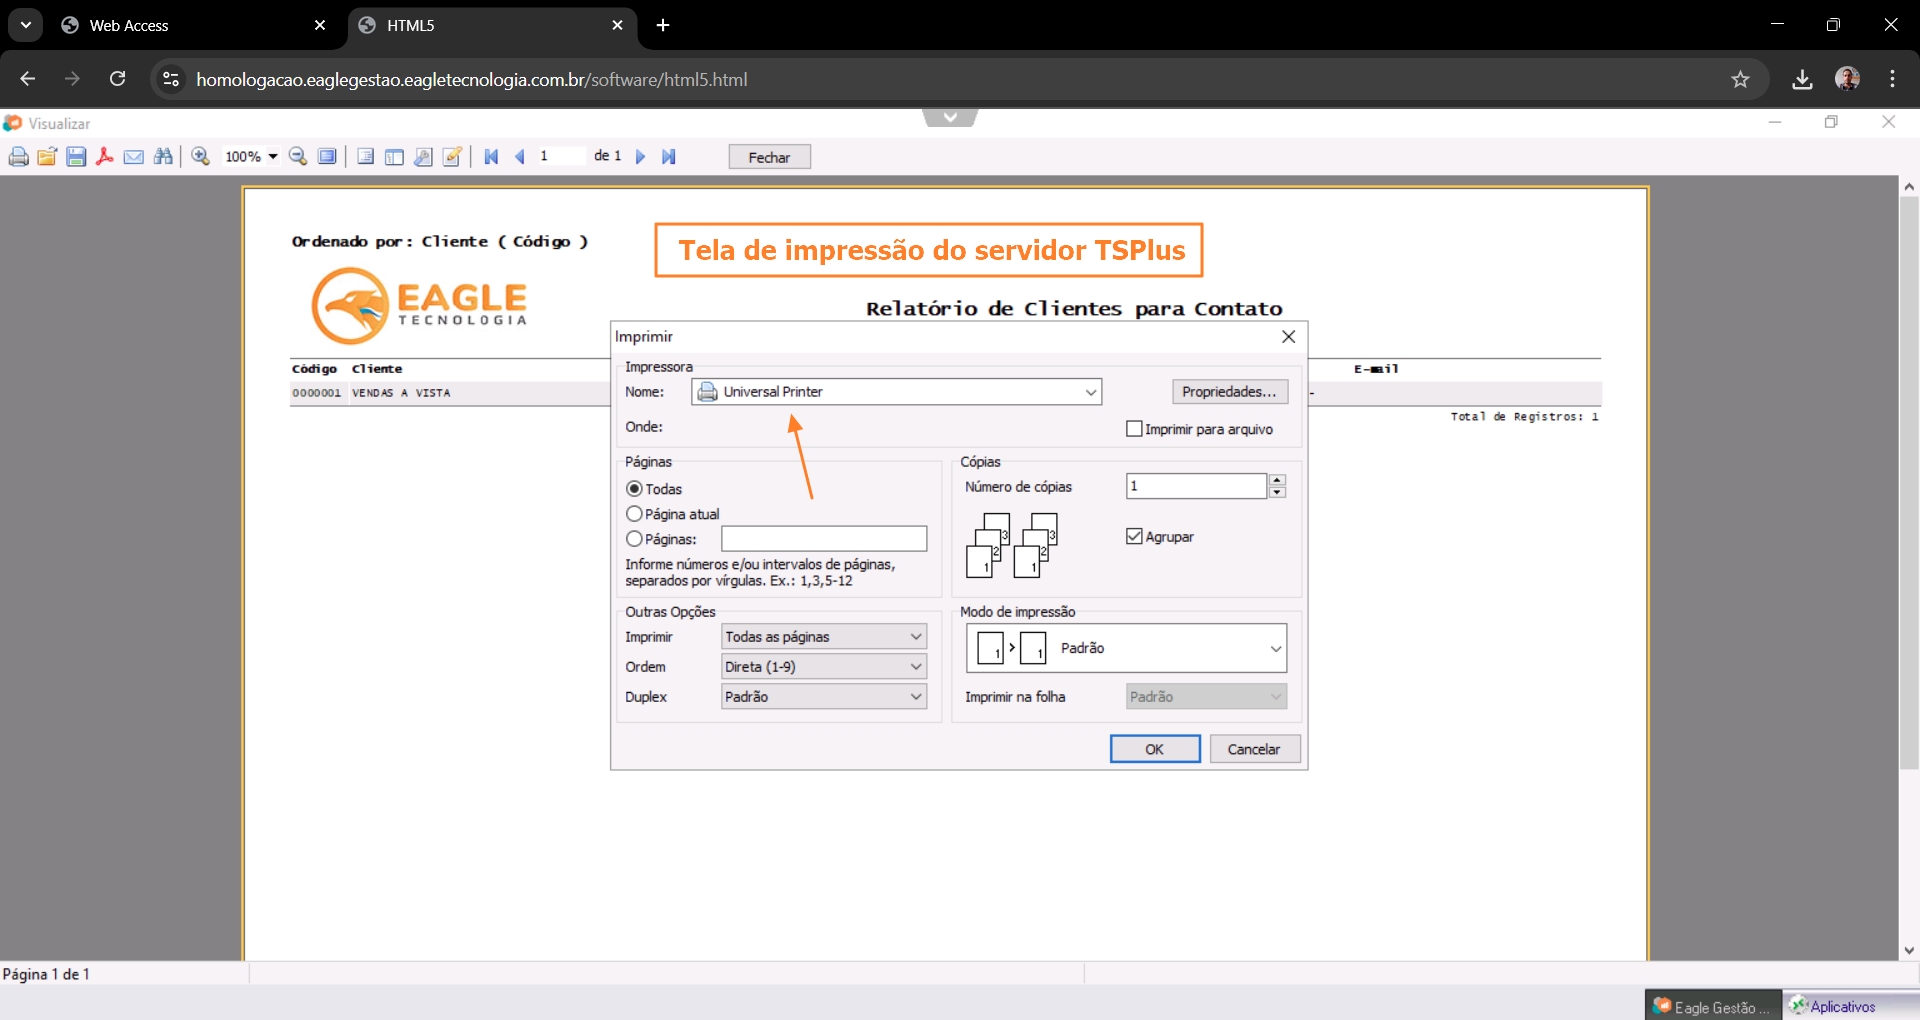Open the Imprimir na folha dropdown
The width and height of the screenshot is (1920, 1020).
click(x=1206, y=697)
